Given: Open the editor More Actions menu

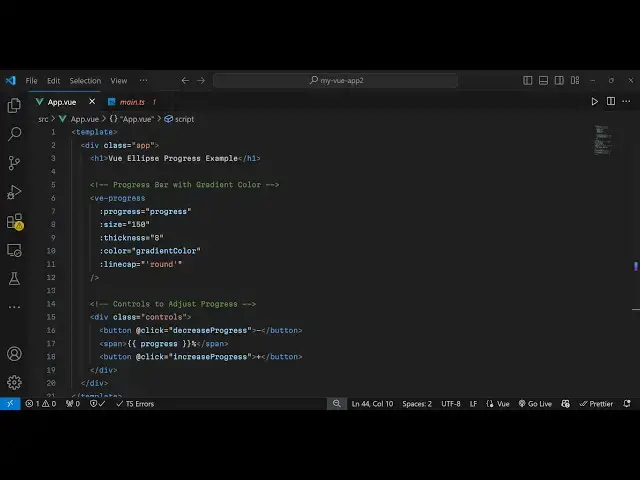Looking at the screenshot, I should (x=626, y=101).
